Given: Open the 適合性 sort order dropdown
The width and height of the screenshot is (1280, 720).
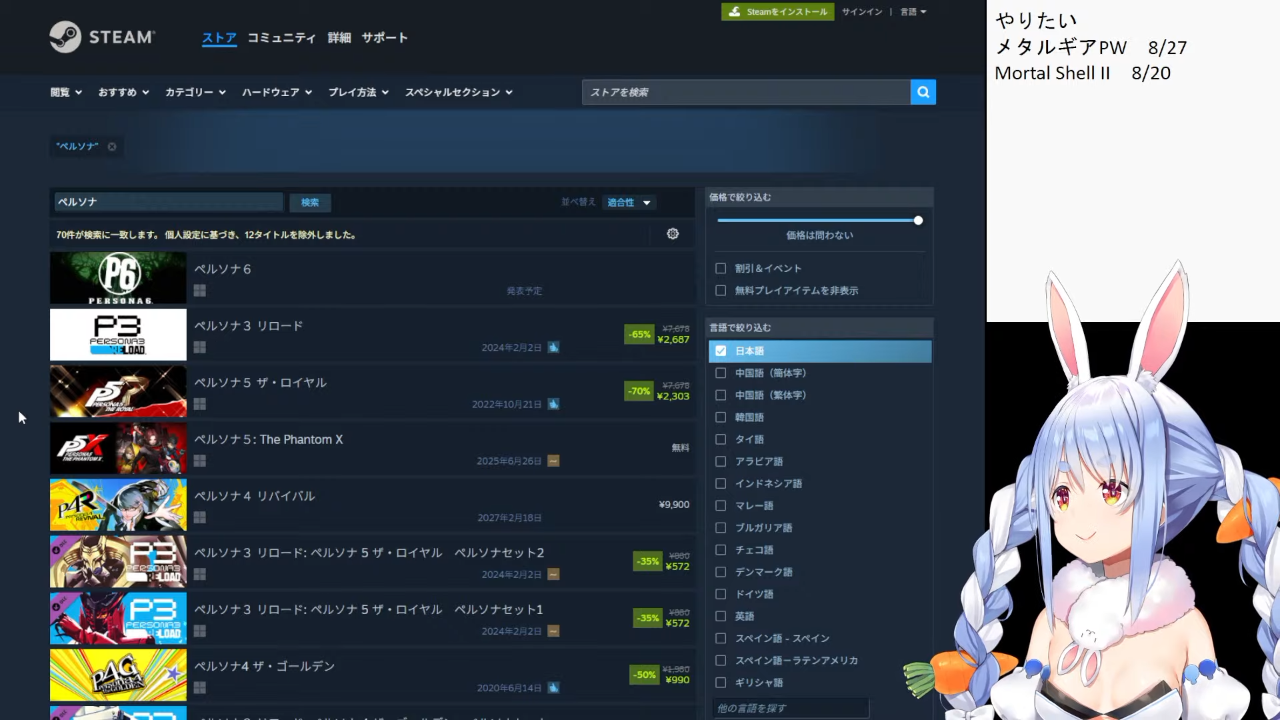Looking at the screenshot, I should pos(629,202).
